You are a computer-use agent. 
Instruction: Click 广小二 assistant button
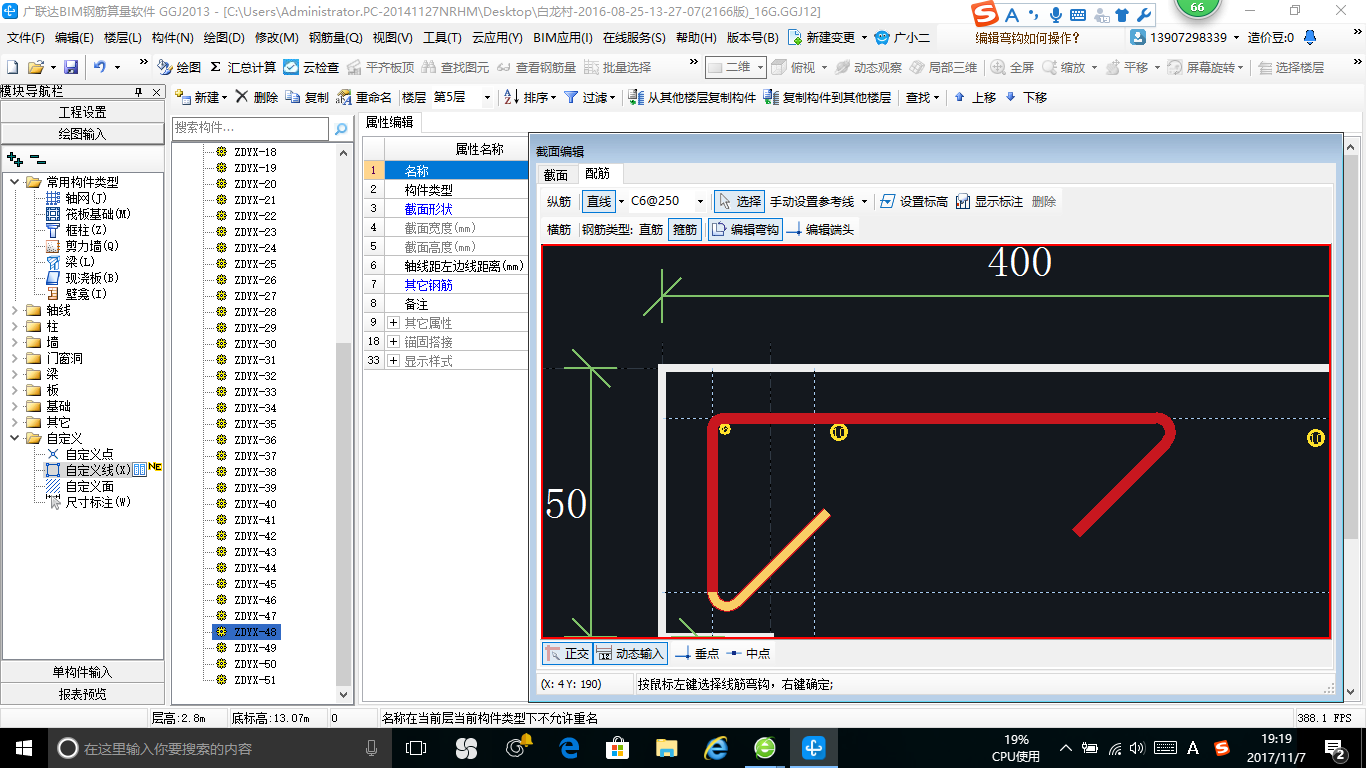point(903,37)
